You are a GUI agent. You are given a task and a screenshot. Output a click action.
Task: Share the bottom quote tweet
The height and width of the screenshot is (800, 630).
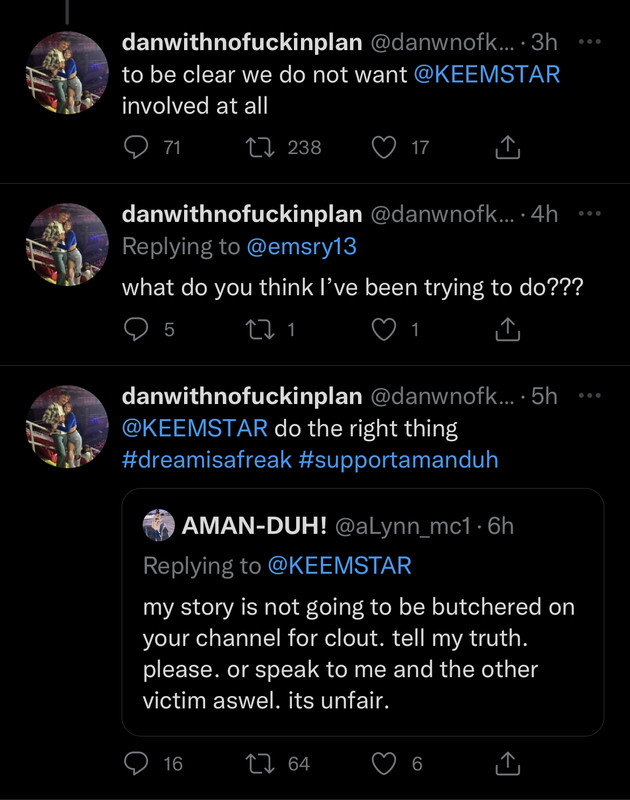point(508,763)
